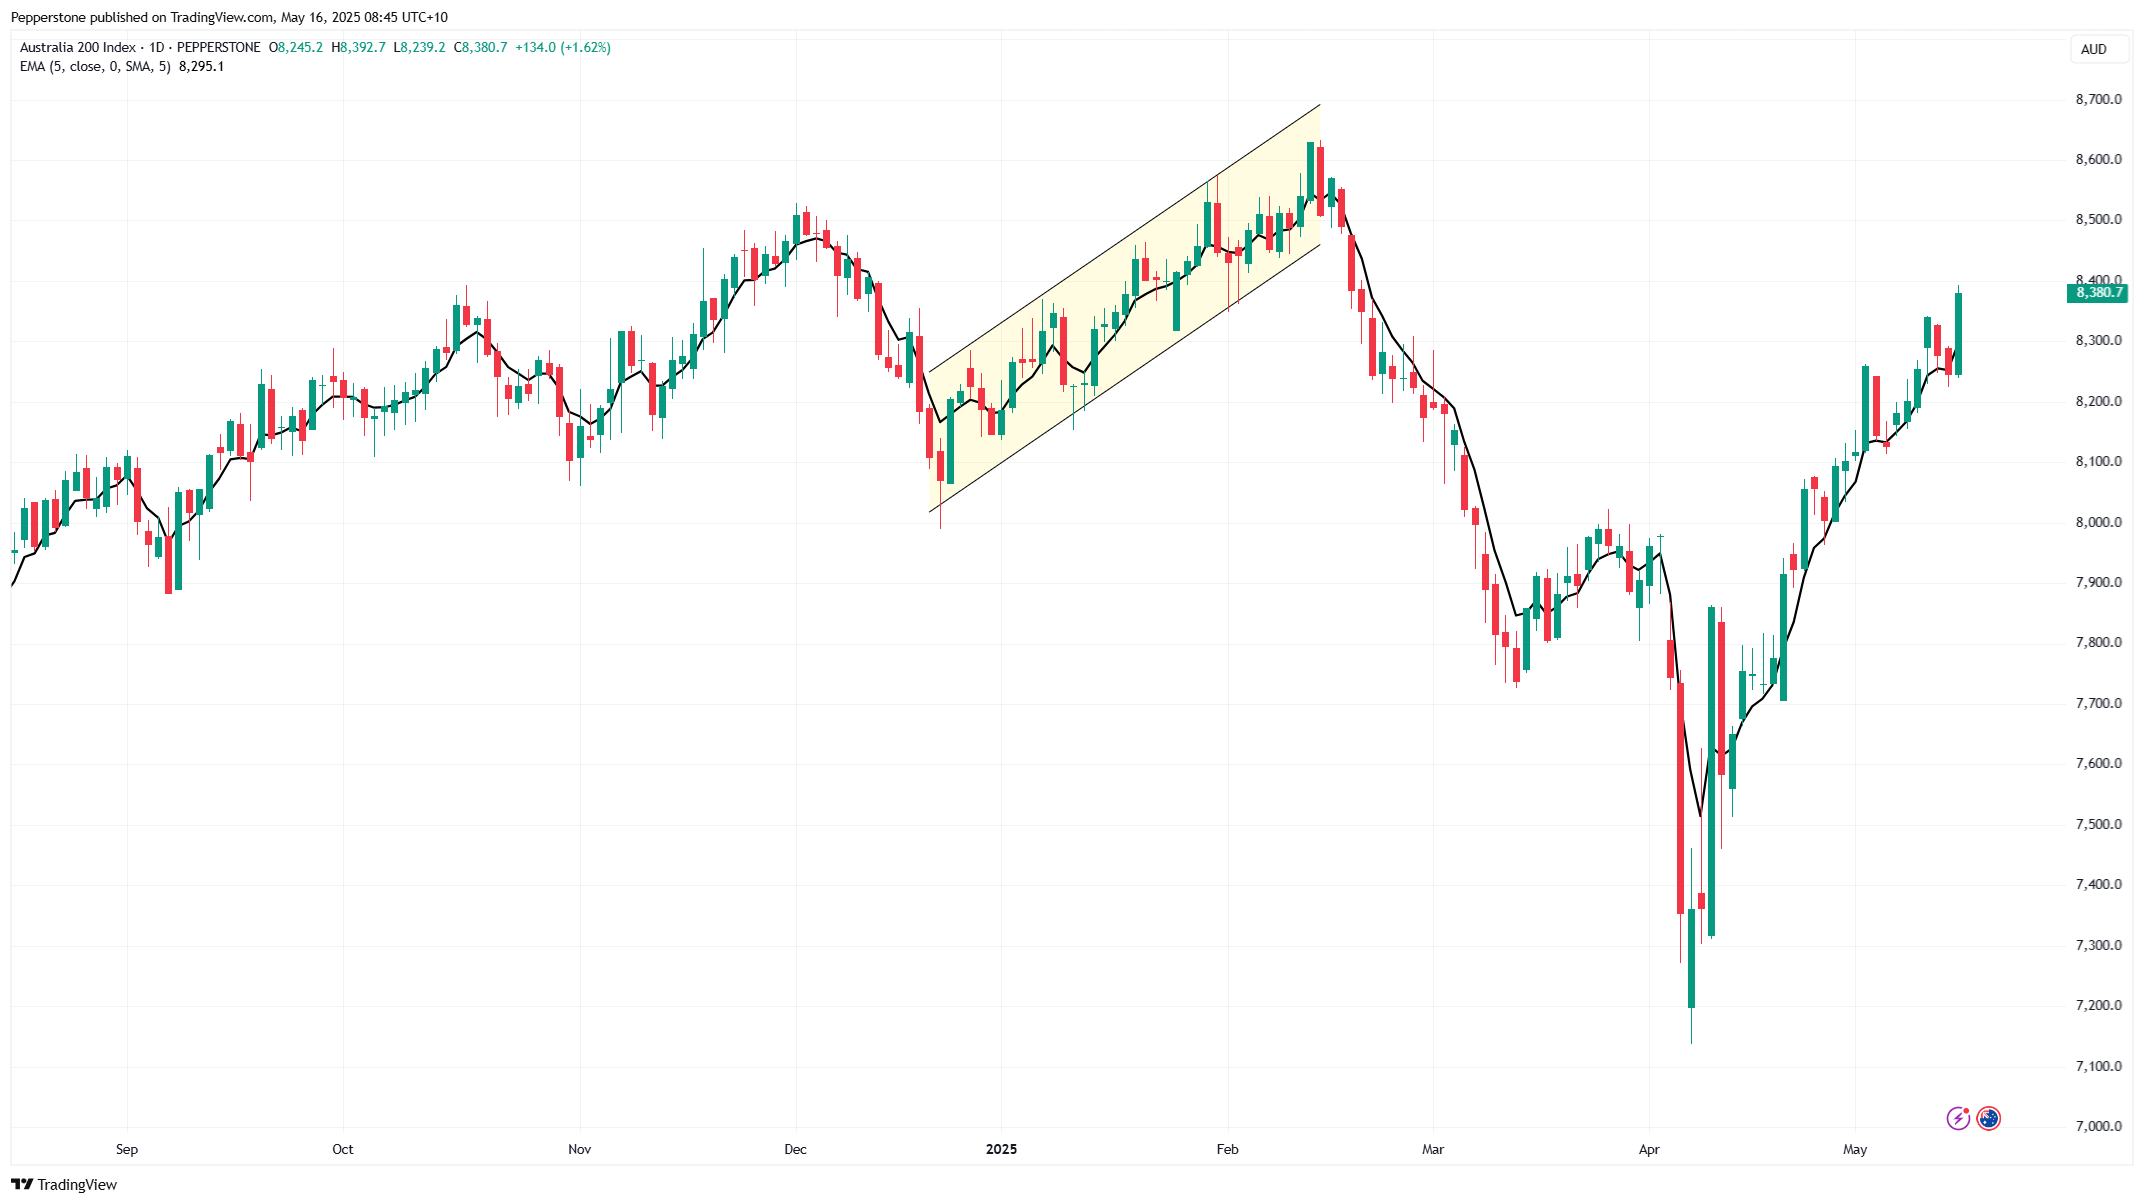Select the EMA indicator legend line

pos(95,66)
